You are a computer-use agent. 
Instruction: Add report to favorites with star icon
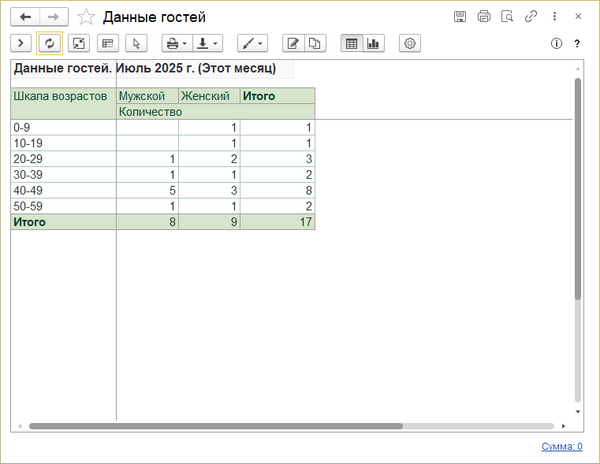86,17
